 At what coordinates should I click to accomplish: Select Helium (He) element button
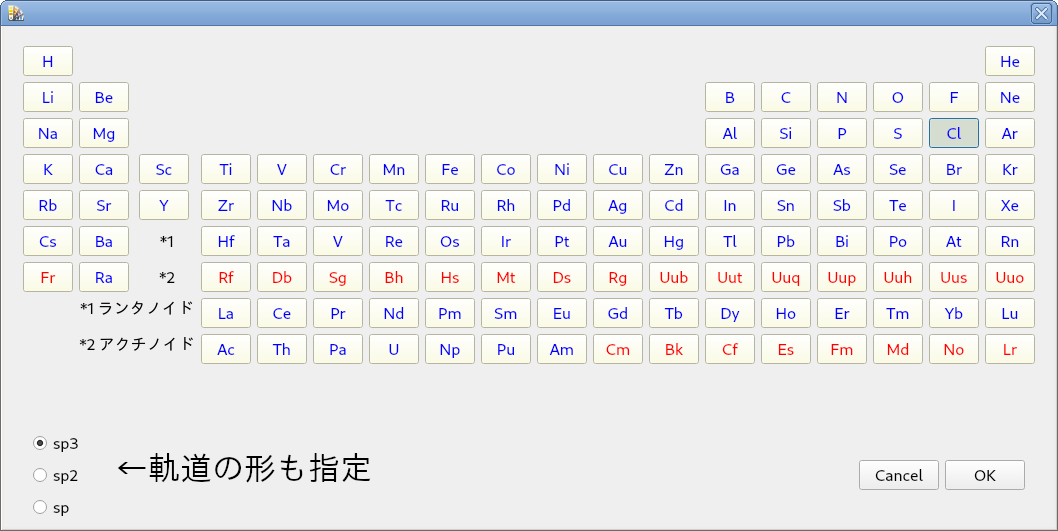point(1010,61)
